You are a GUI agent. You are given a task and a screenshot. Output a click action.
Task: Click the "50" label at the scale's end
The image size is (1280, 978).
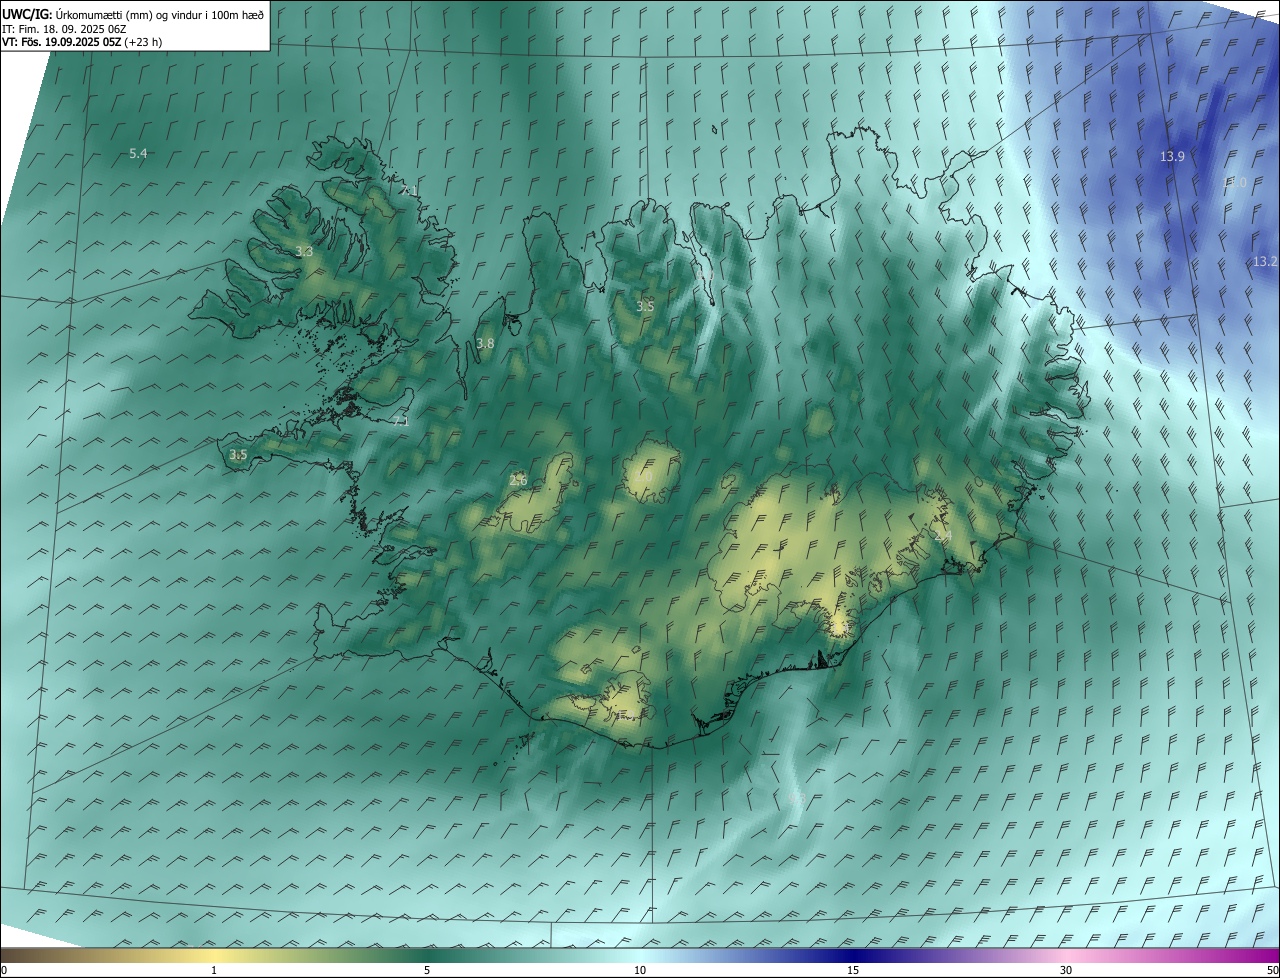click(1271, 970)
